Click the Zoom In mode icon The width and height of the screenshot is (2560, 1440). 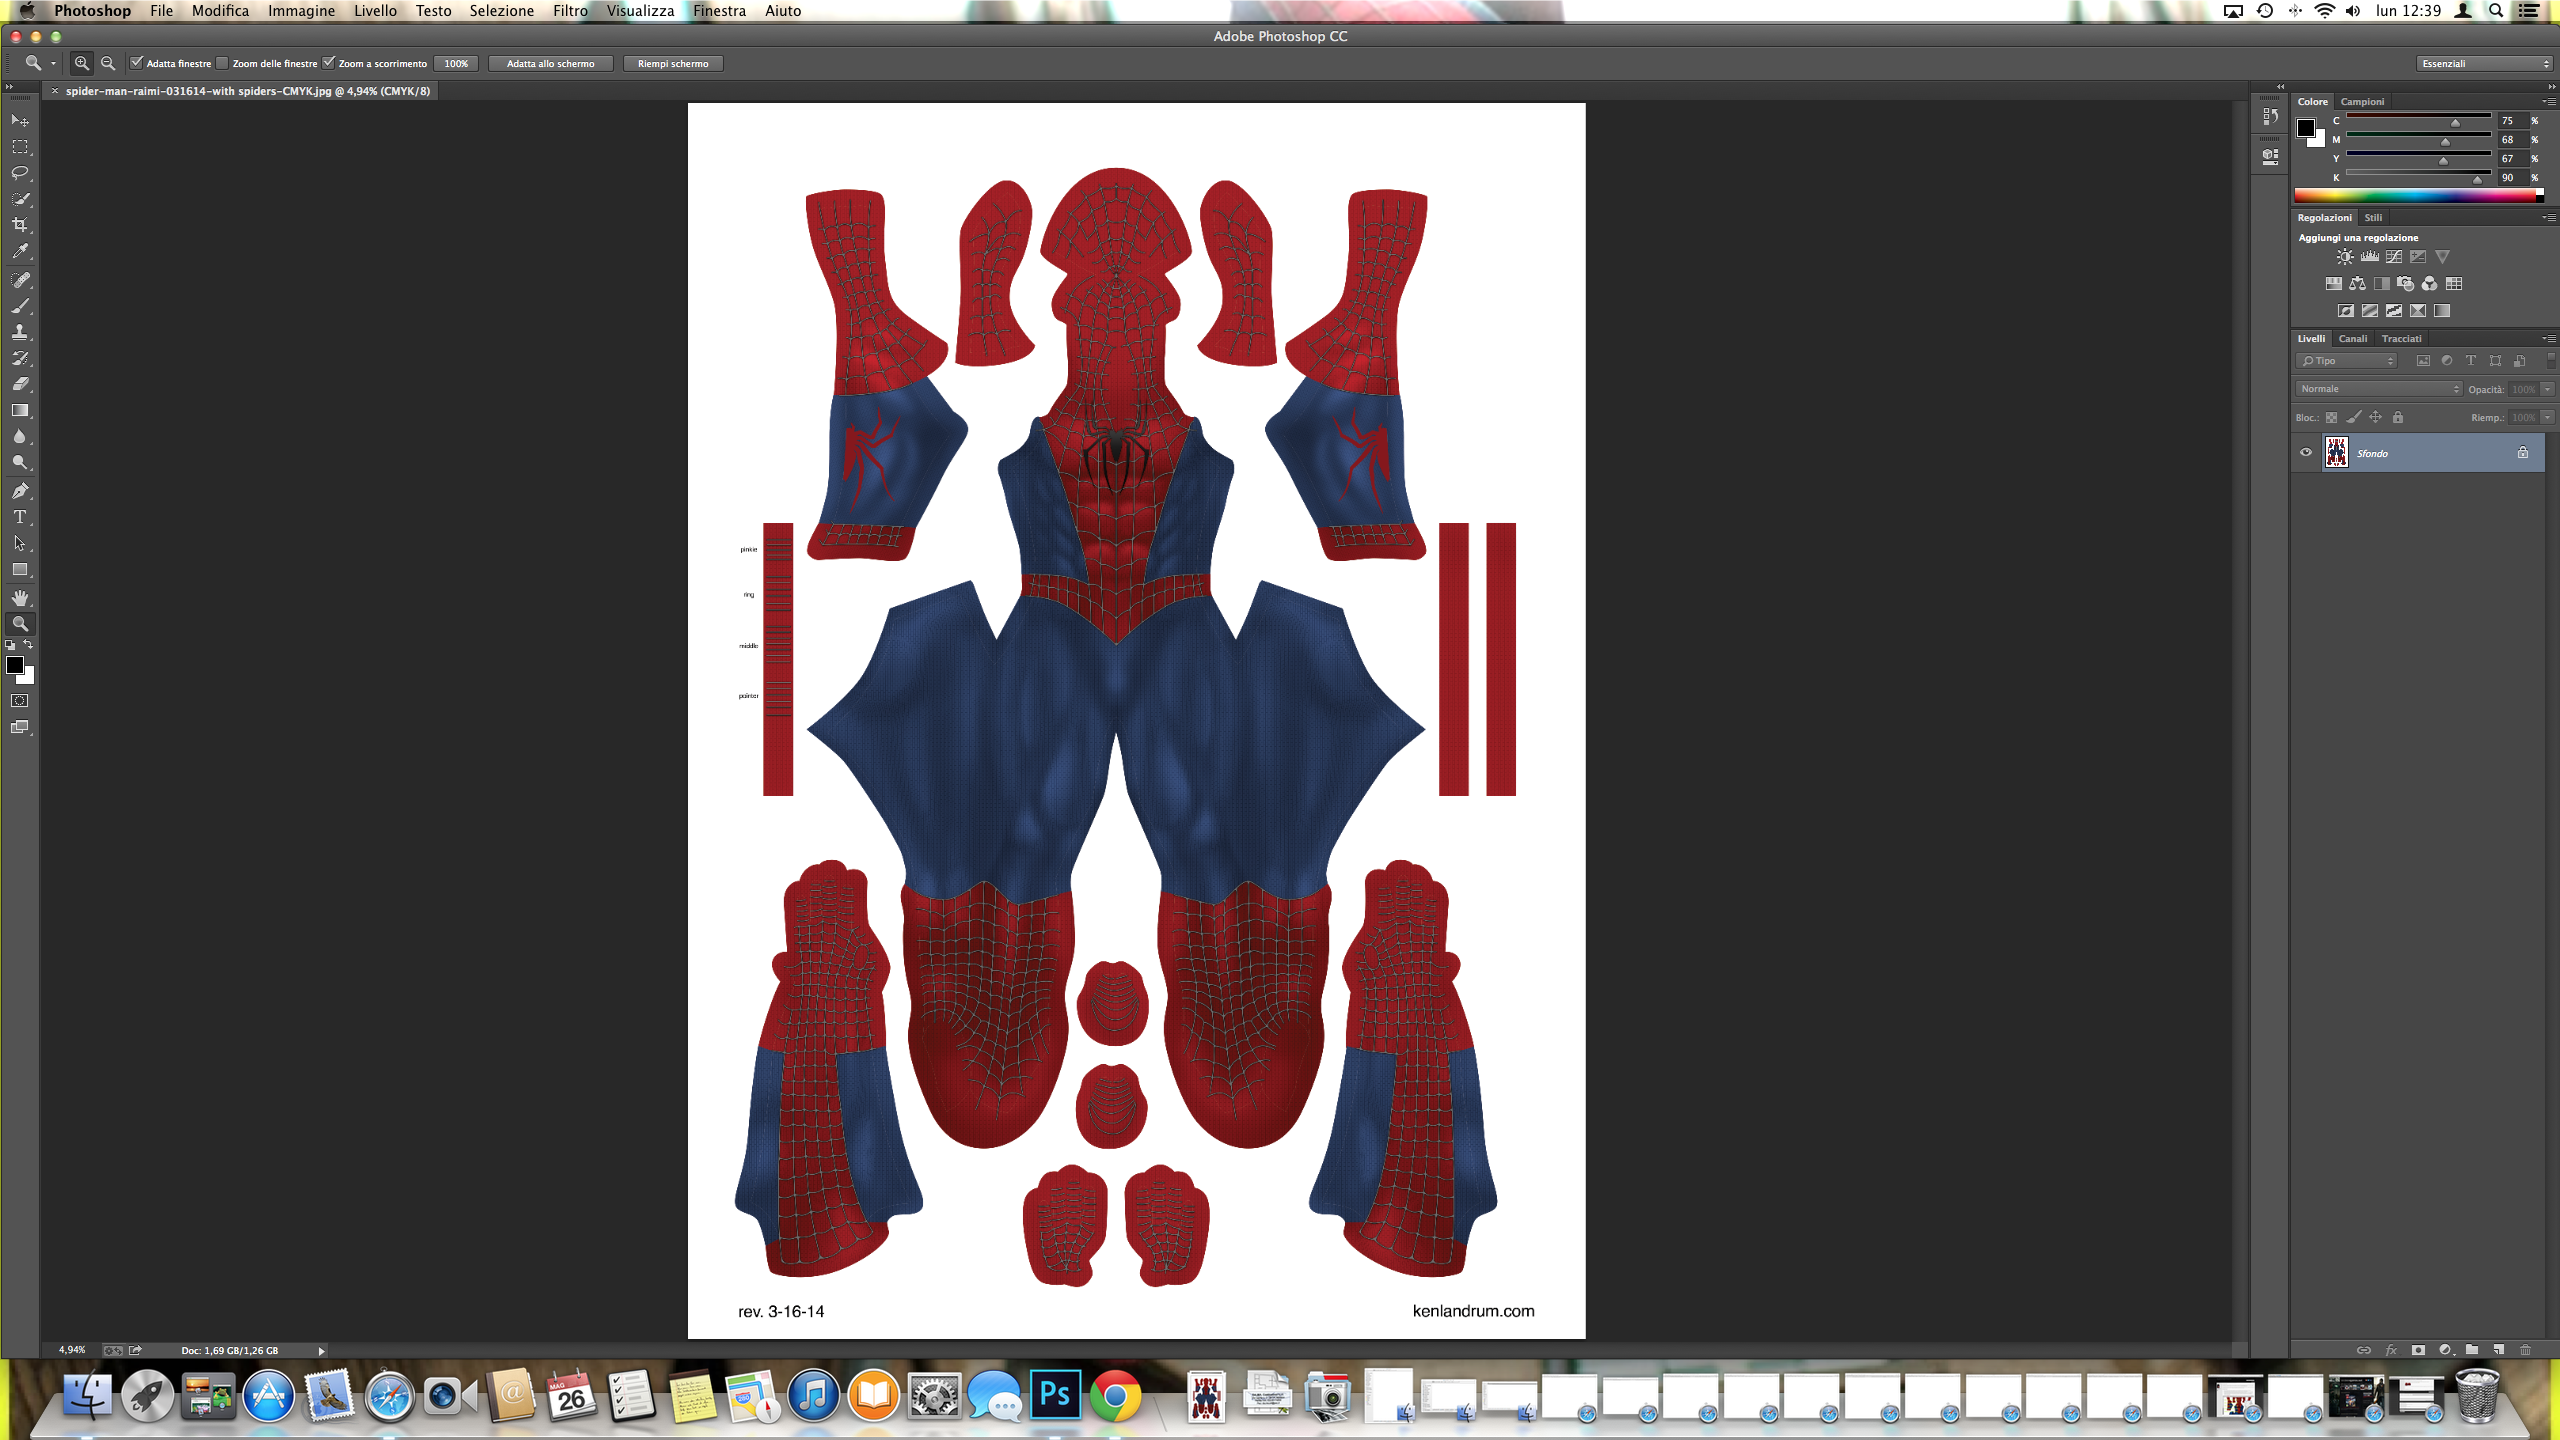tap(82, 63)
